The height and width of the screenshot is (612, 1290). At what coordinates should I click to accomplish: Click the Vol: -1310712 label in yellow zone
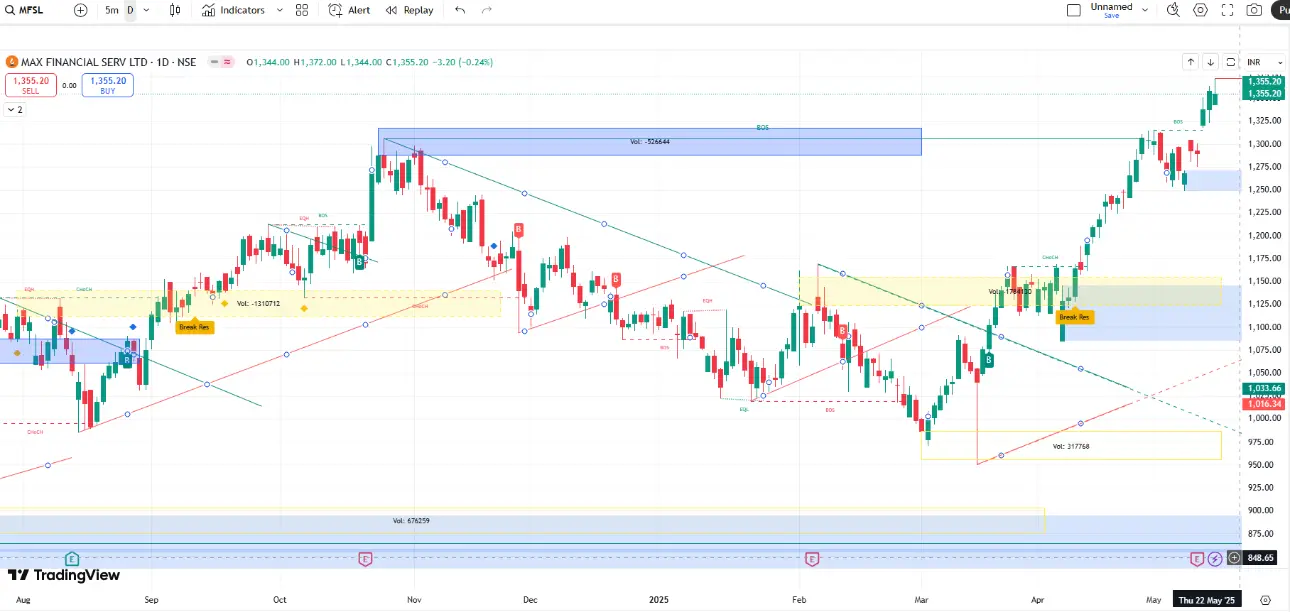click(x=258, y=302)
